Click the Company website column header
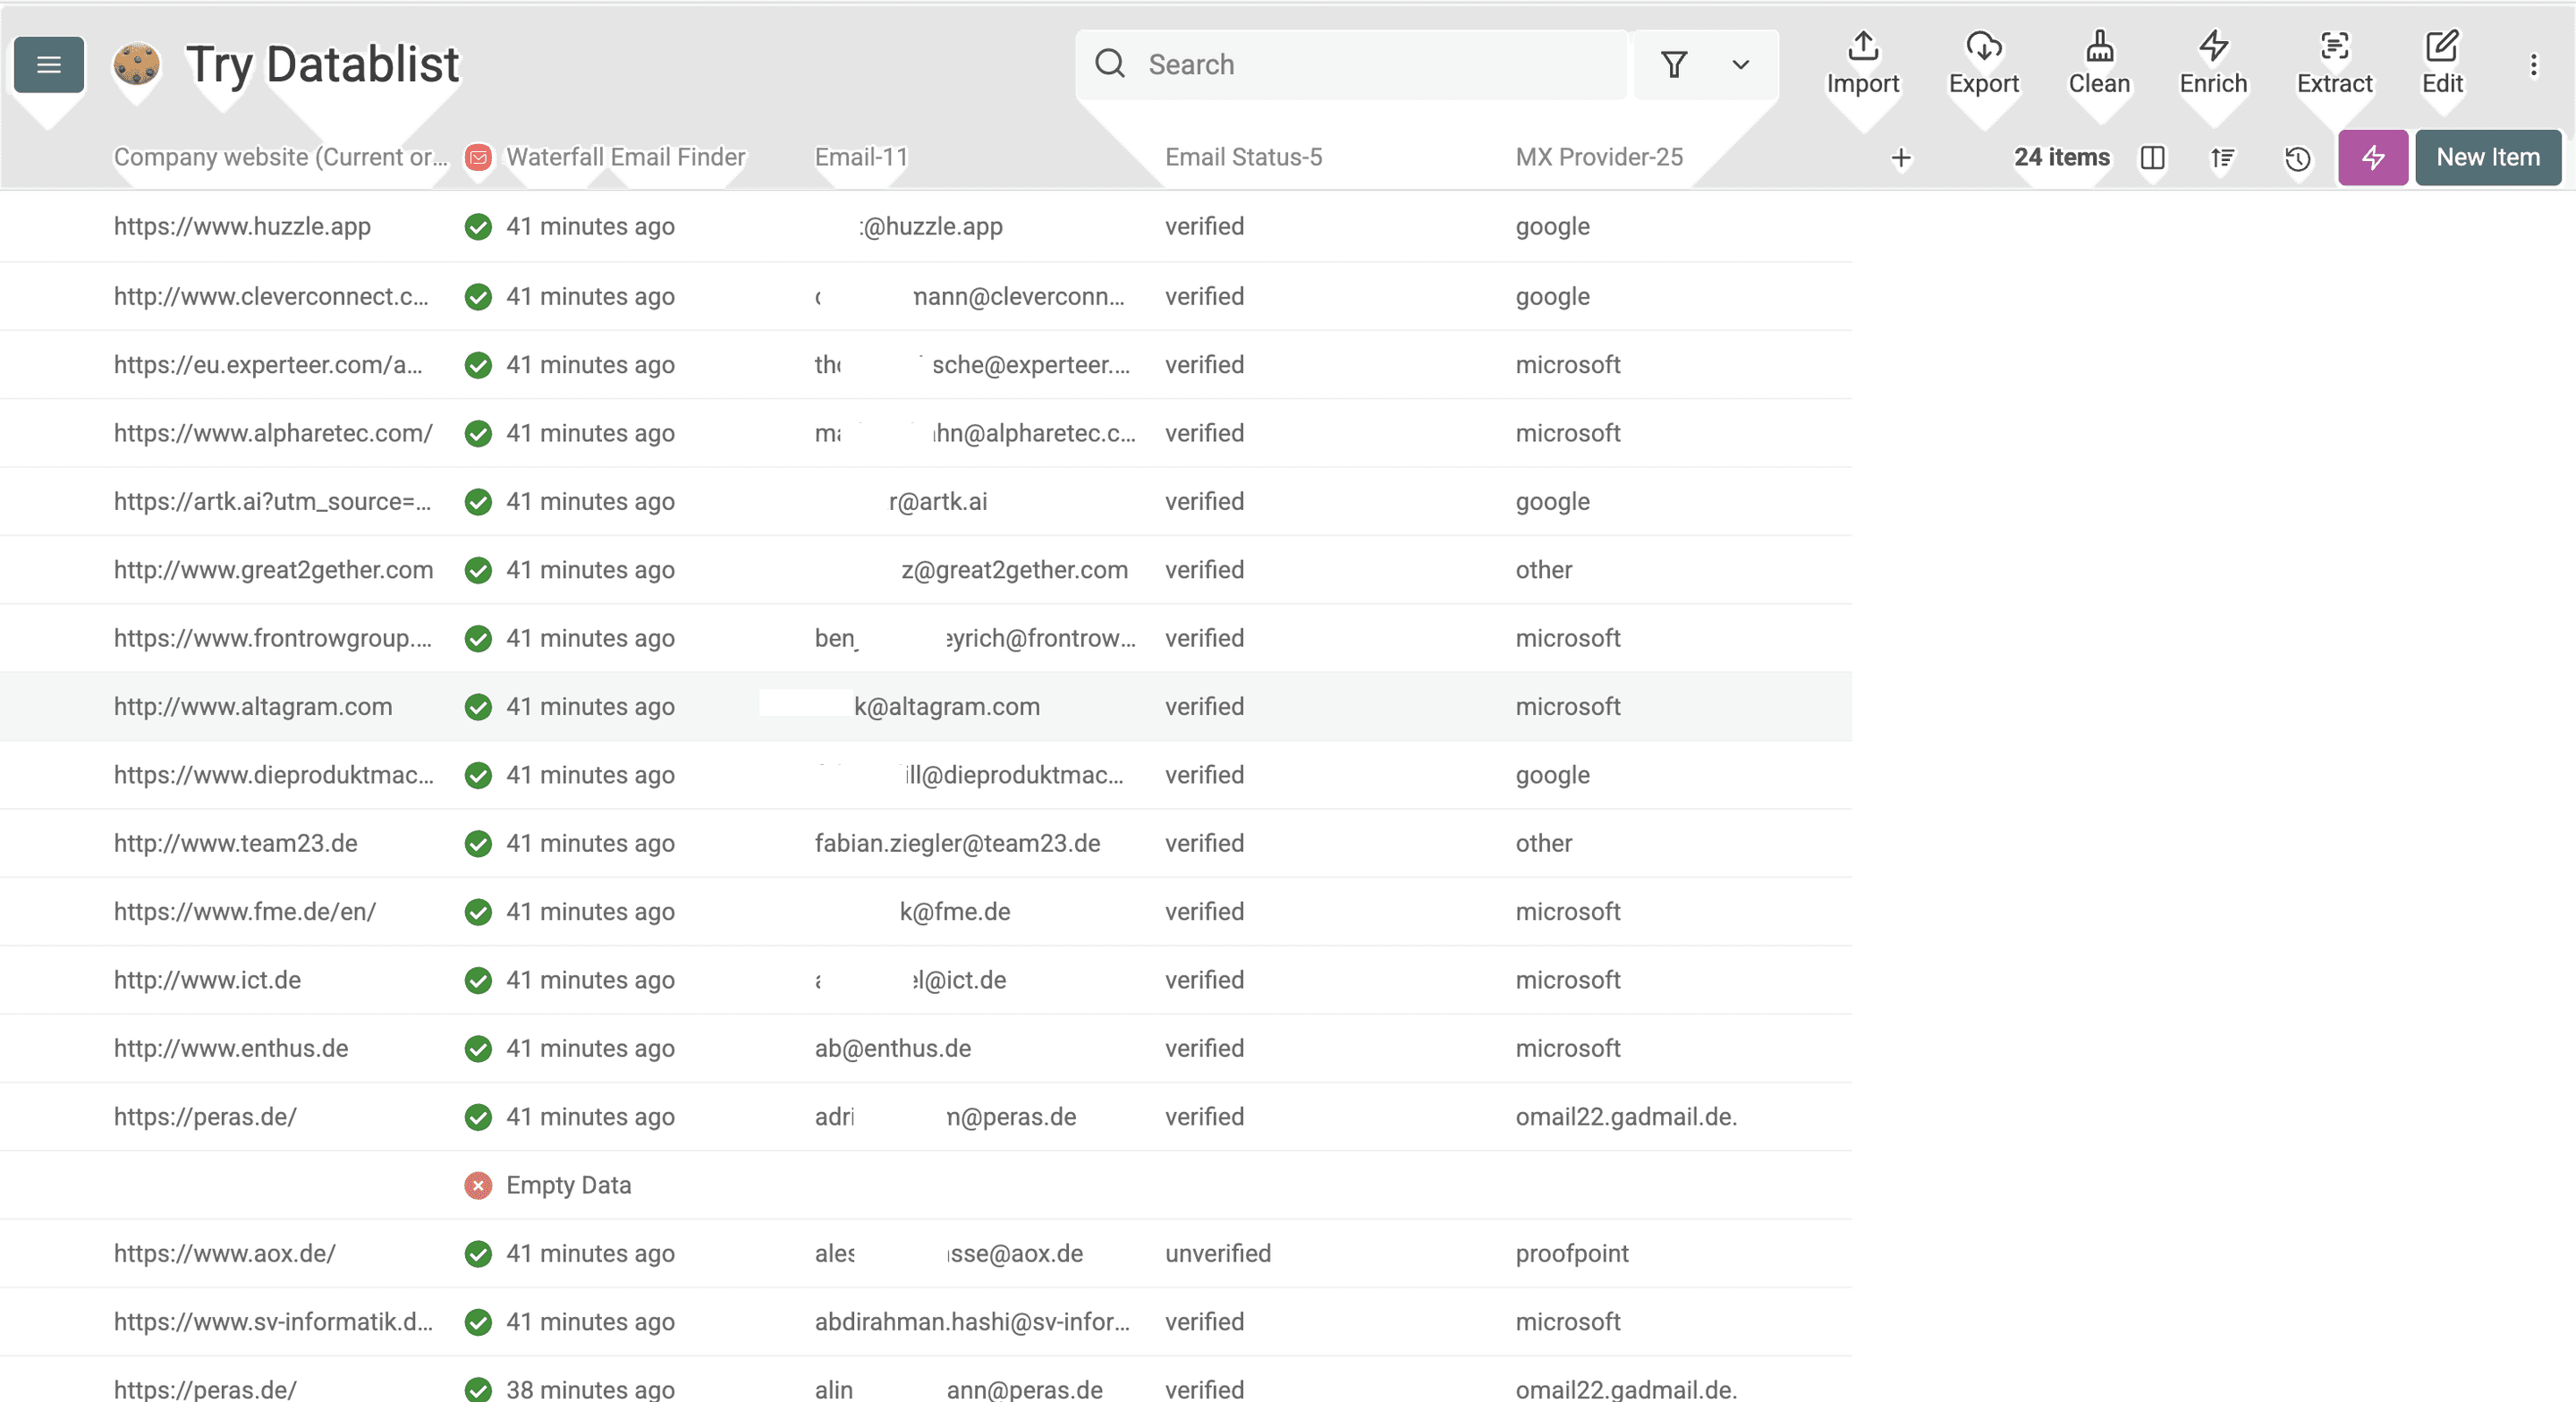Viewport: 2576px width, 1402px height. coord(281,157)
